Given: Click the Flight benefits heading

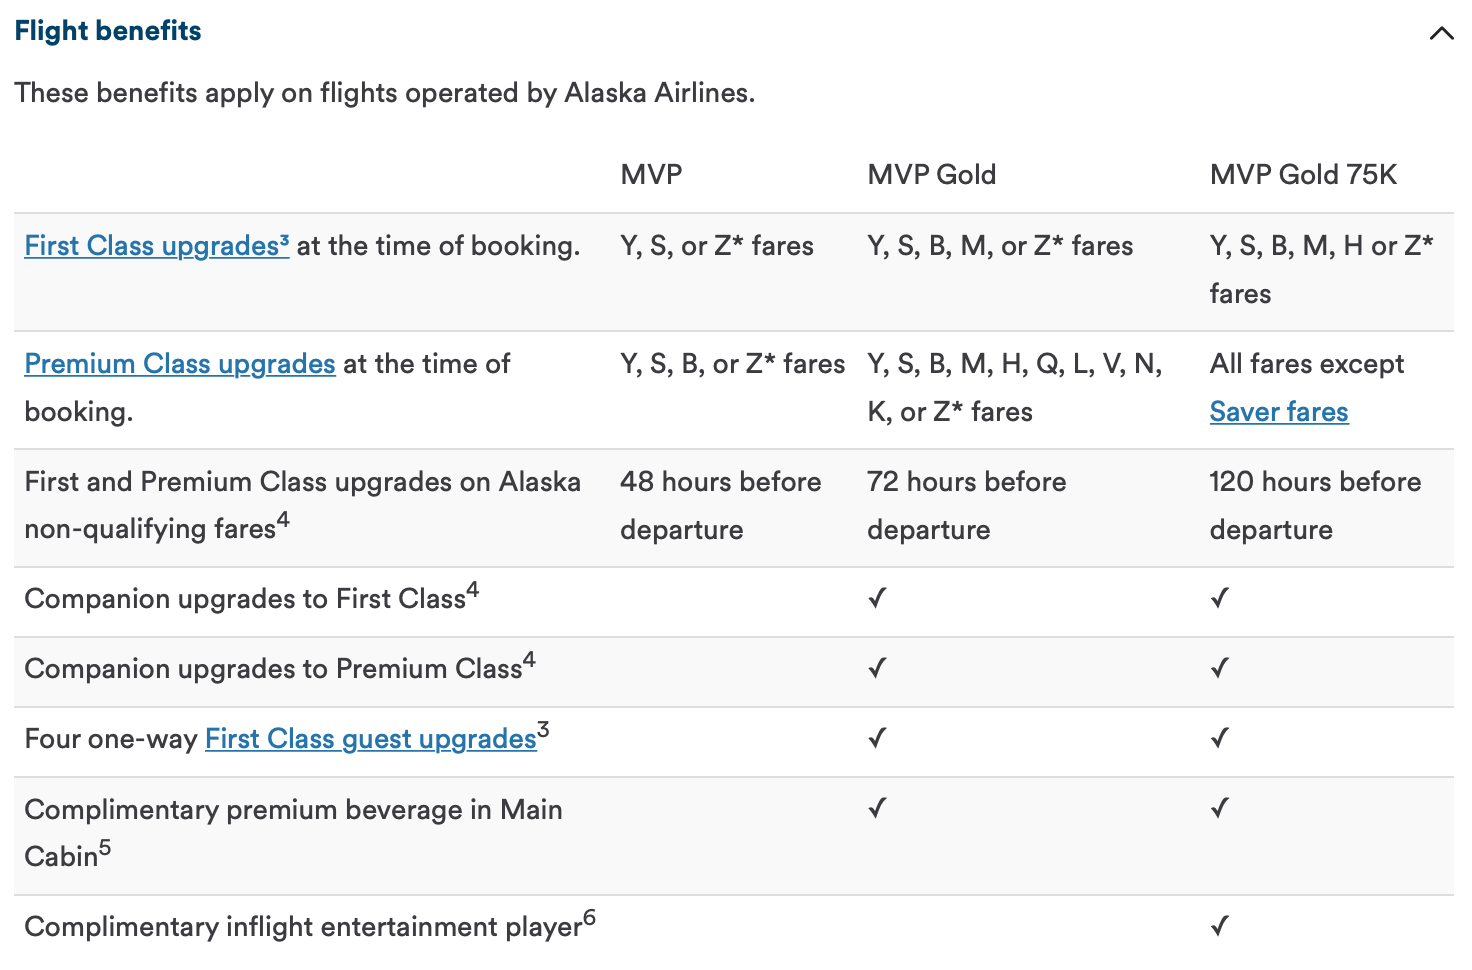Looking at the screenshot, I should [x=108, y=31].
